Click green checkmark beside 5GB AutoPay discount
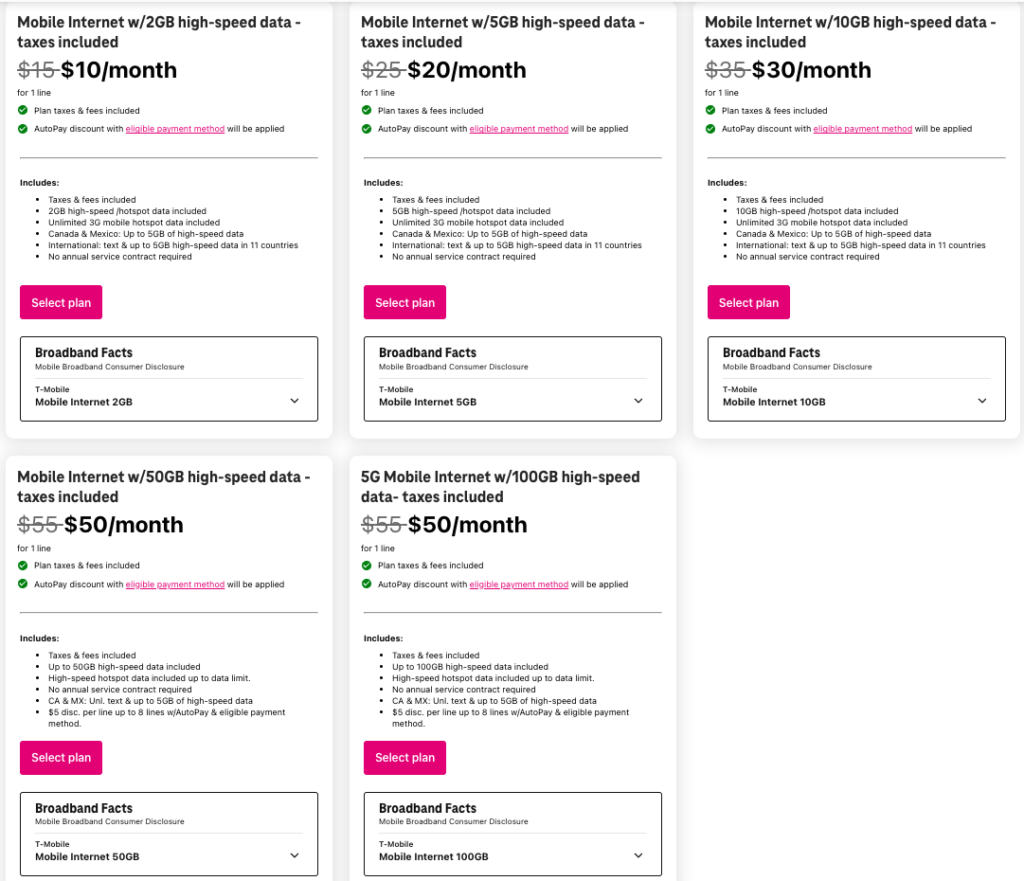1024x881 pixels. pyautogui.click(x=366, y=129)
